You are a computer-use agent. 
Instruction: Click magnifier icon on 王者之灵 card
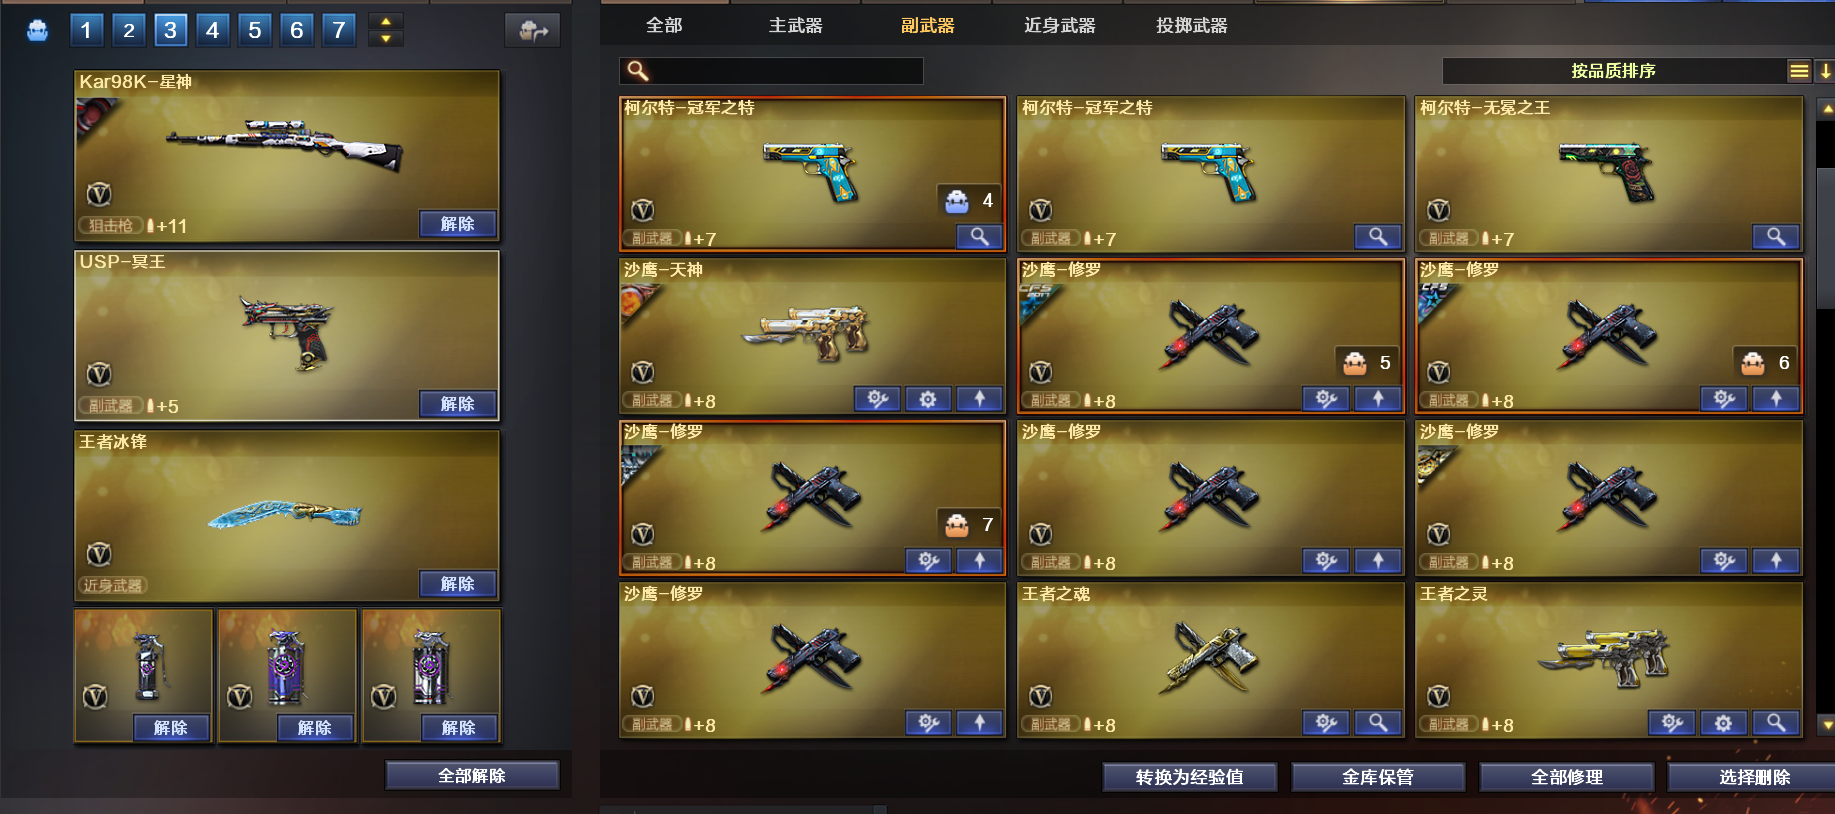point(1775,723)
